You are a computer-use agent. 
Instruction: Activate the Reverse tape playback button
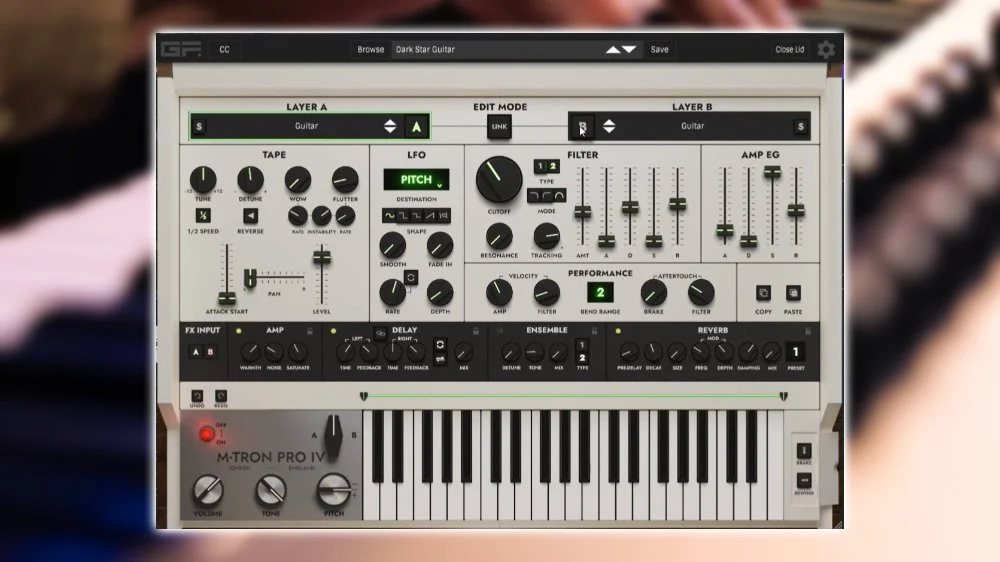(251, 216)
